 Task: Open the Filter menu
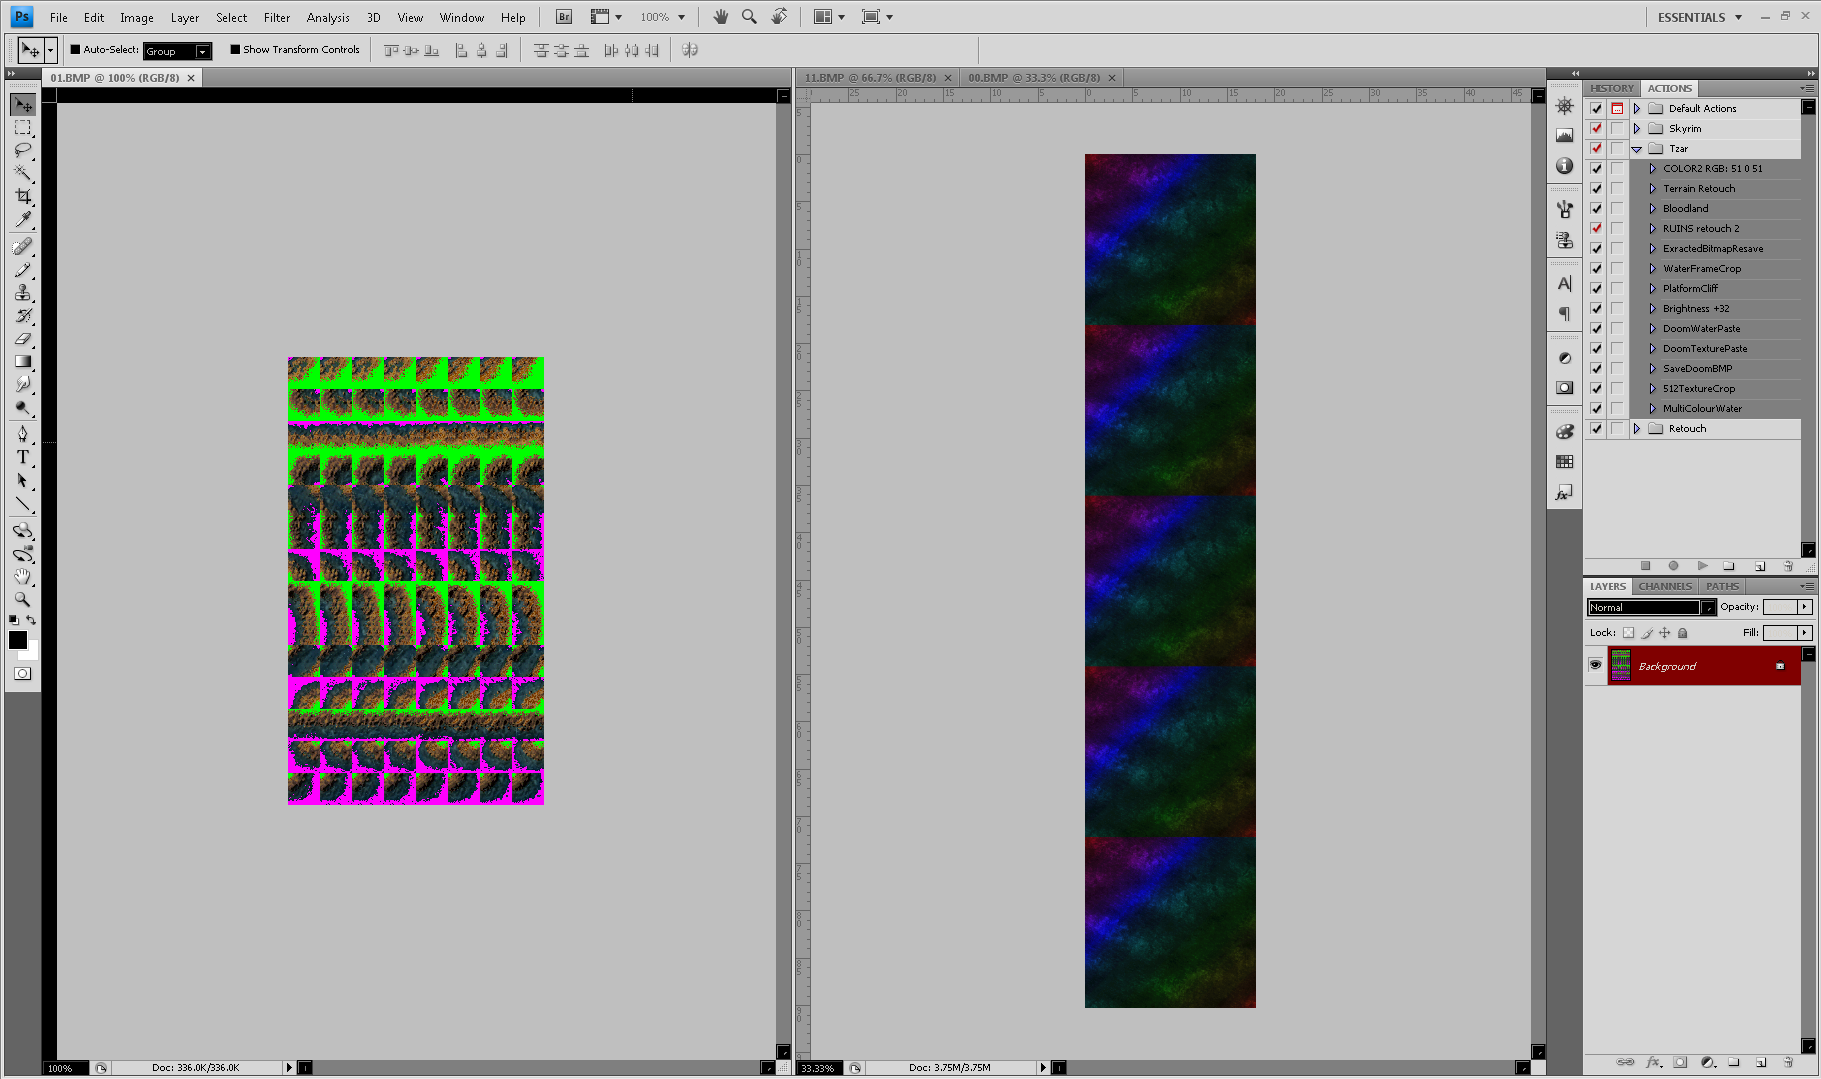pyautogui.click(x=277, y=17)
